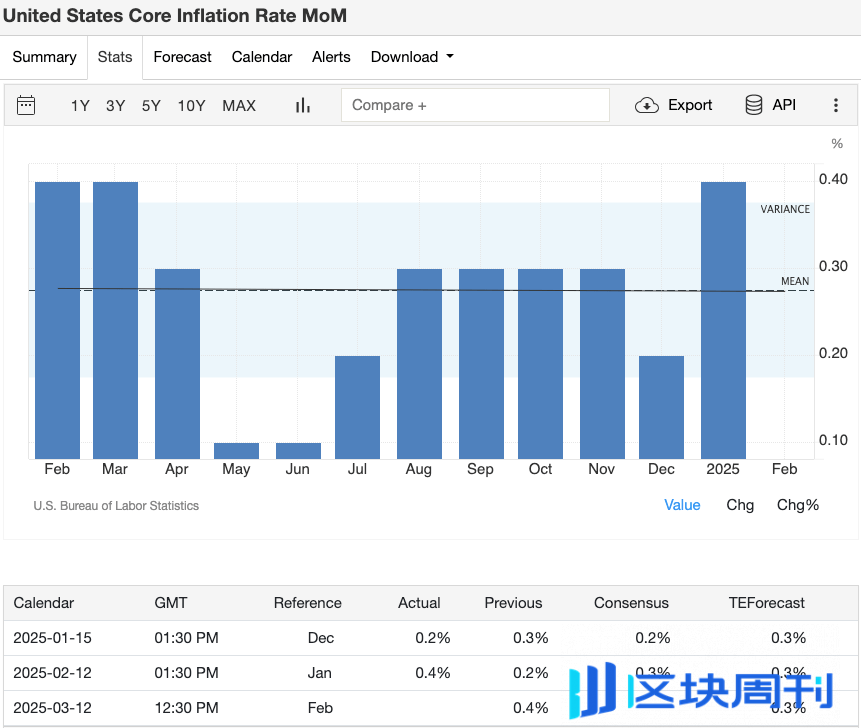Click the Reference column header
The height and width of the screenshot is (728, 861).
[x=308, y=603]
